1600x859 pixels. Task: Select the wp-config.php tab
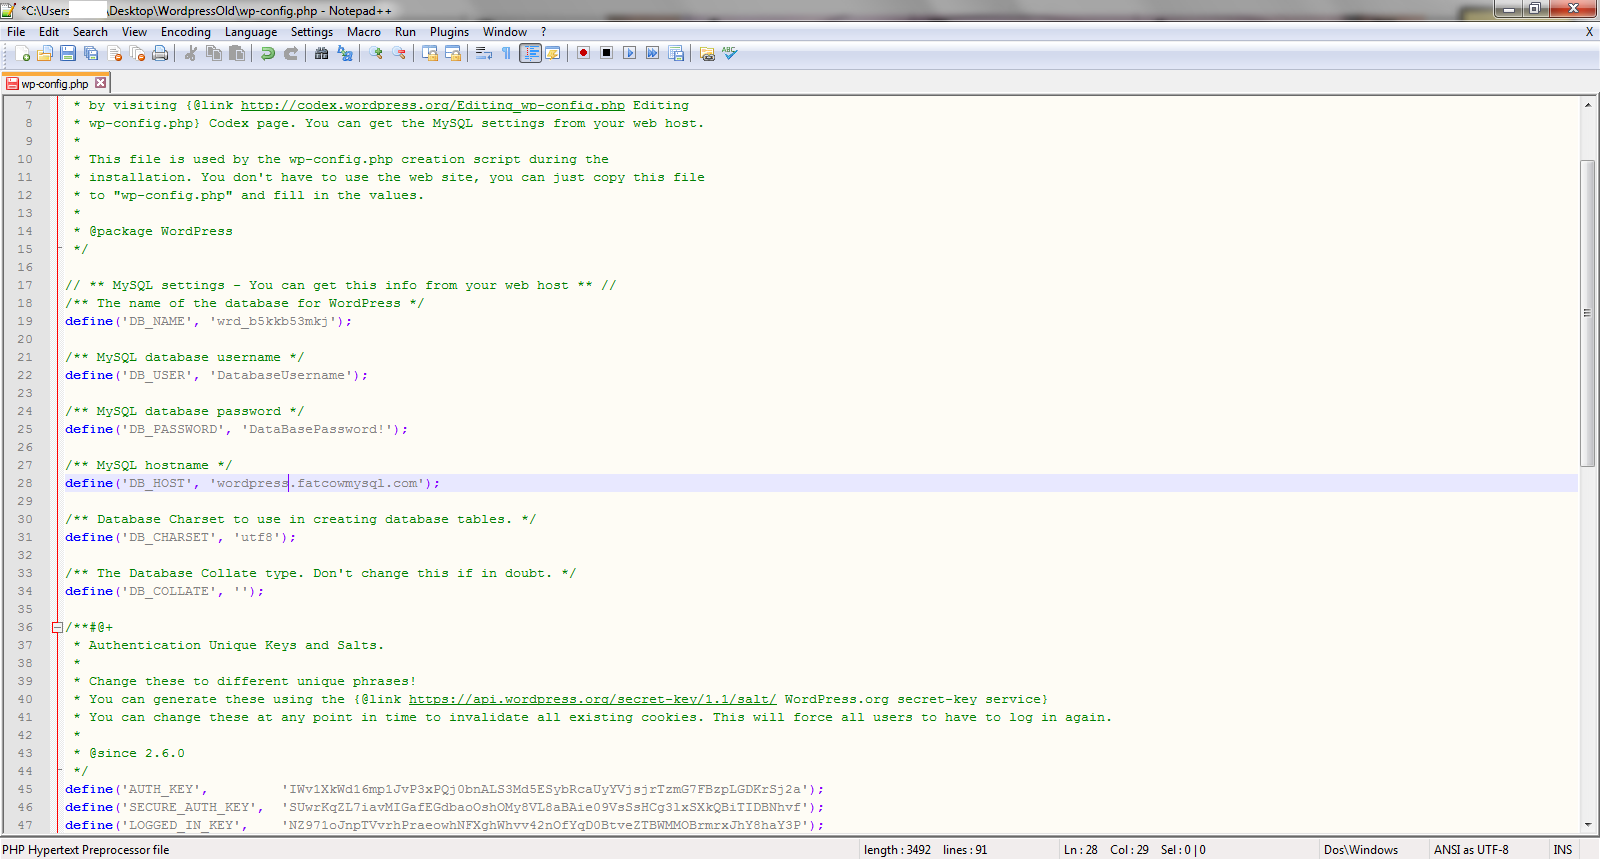(x=55, y=84)
